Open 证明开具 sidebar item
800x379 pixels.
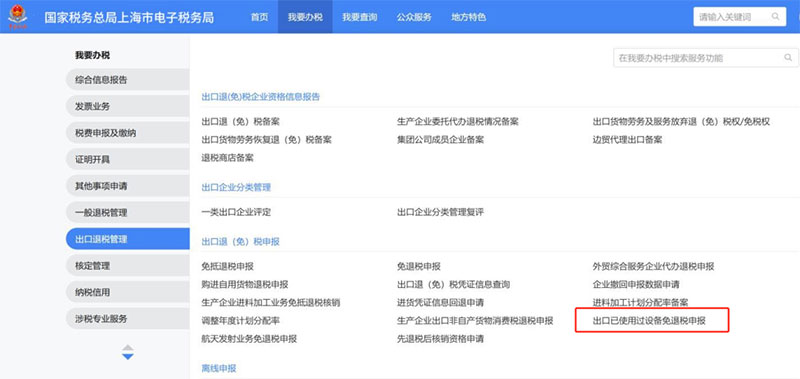pyautogui.click(x=128, y=159)
